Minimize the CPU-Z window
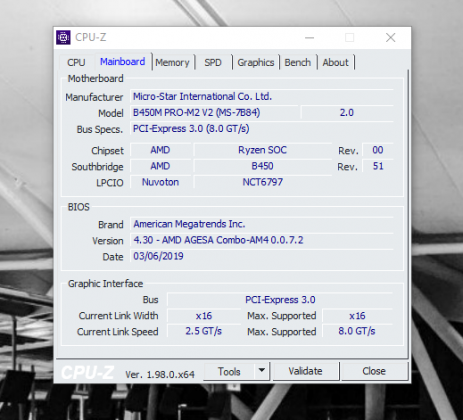Viewport: 463px width, 420px height. point(310,38)
